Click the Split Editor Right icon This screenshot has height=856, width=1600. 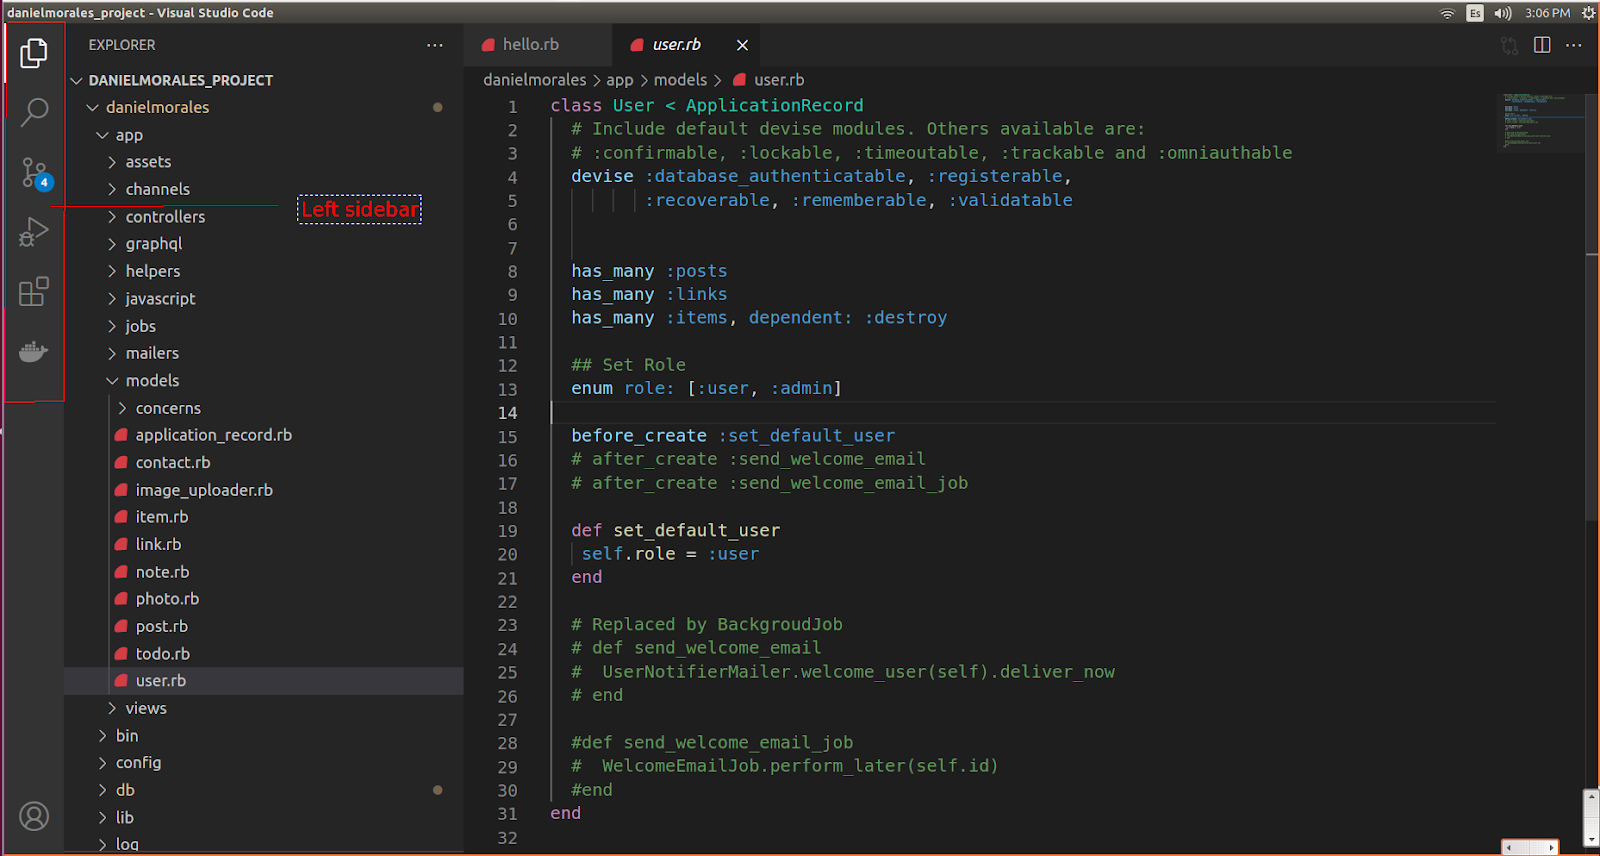(x=1542, y=45)
